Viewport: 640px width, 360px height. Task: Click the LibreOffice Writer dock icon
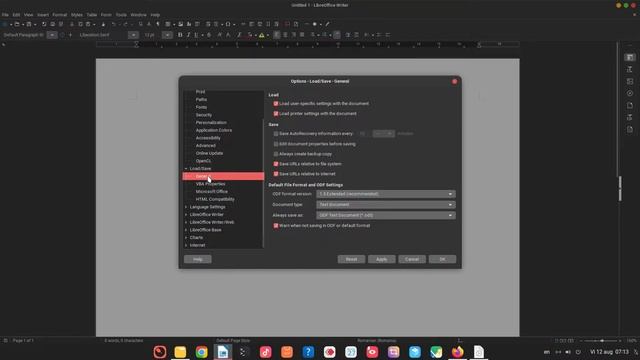223,352
